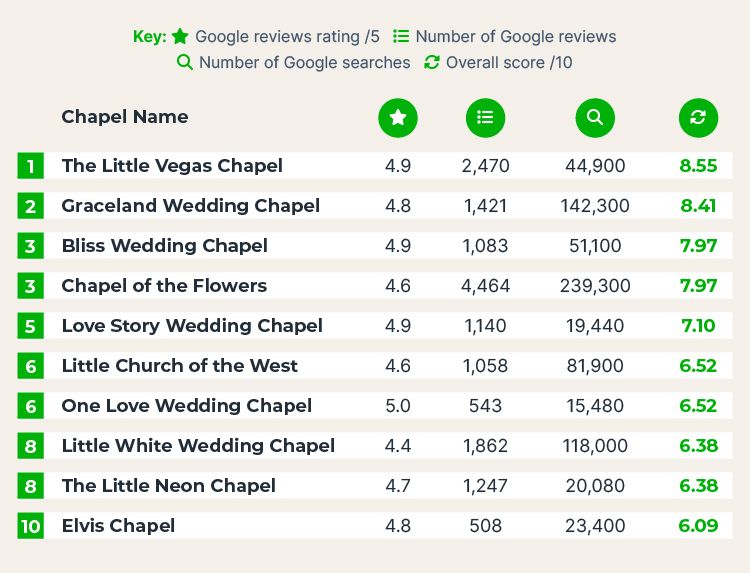The image size is (750, 573).
Task: Click the Chapel Name column header
Action: [x=125, y=117]
